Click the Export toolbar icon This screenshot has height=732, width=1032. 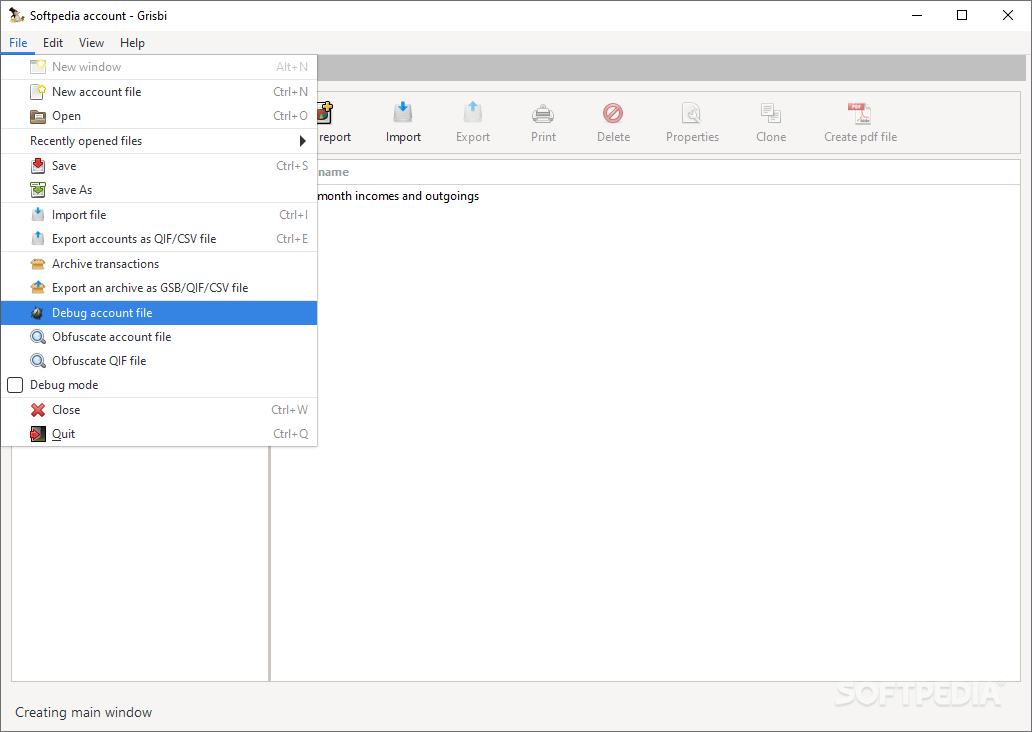point(473,113)
